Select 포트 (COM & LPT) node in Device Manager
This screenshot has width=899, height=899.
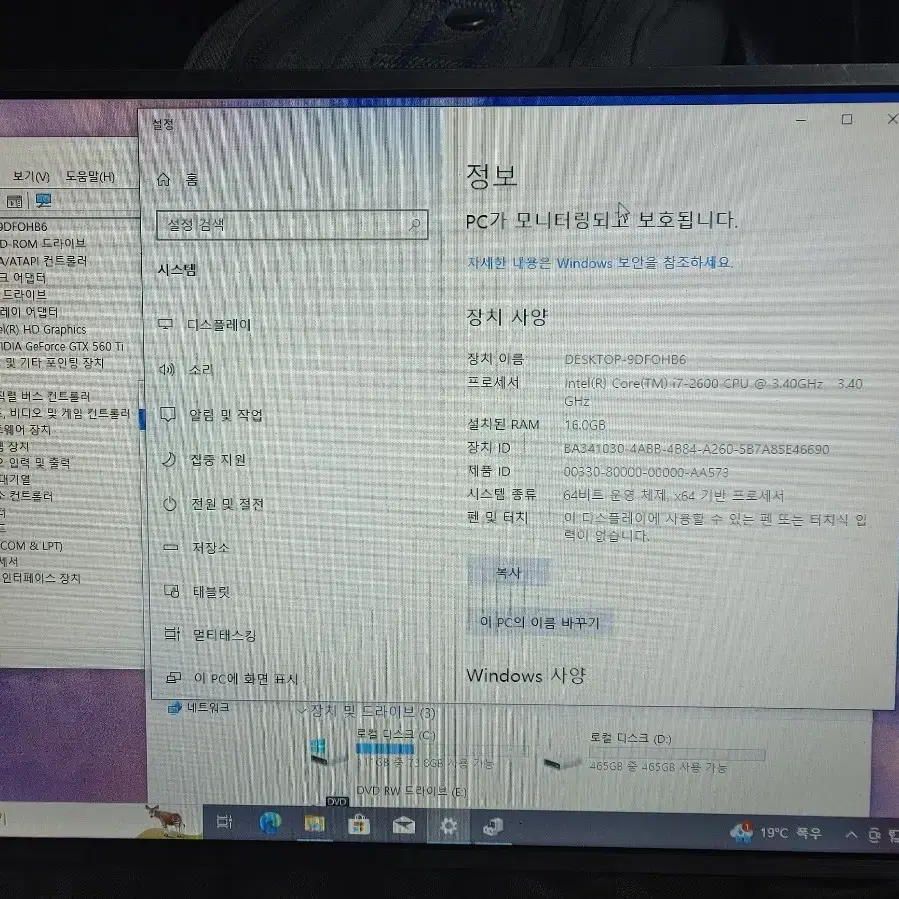[x=32, y=546]
